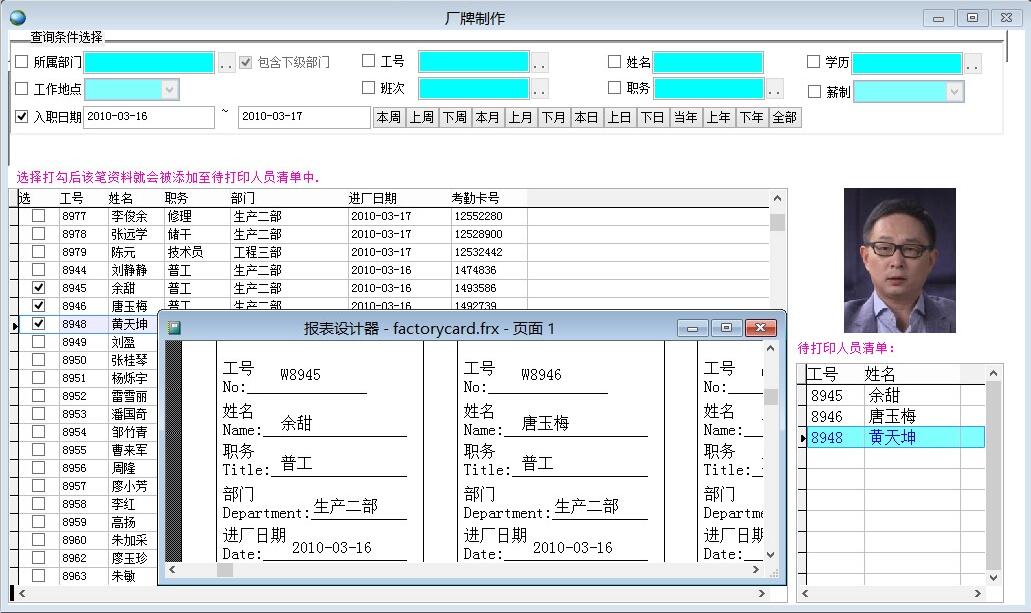Open department browse button next to 所属部门
Viewport: 1031px width, 613px height.
(227, 63)
